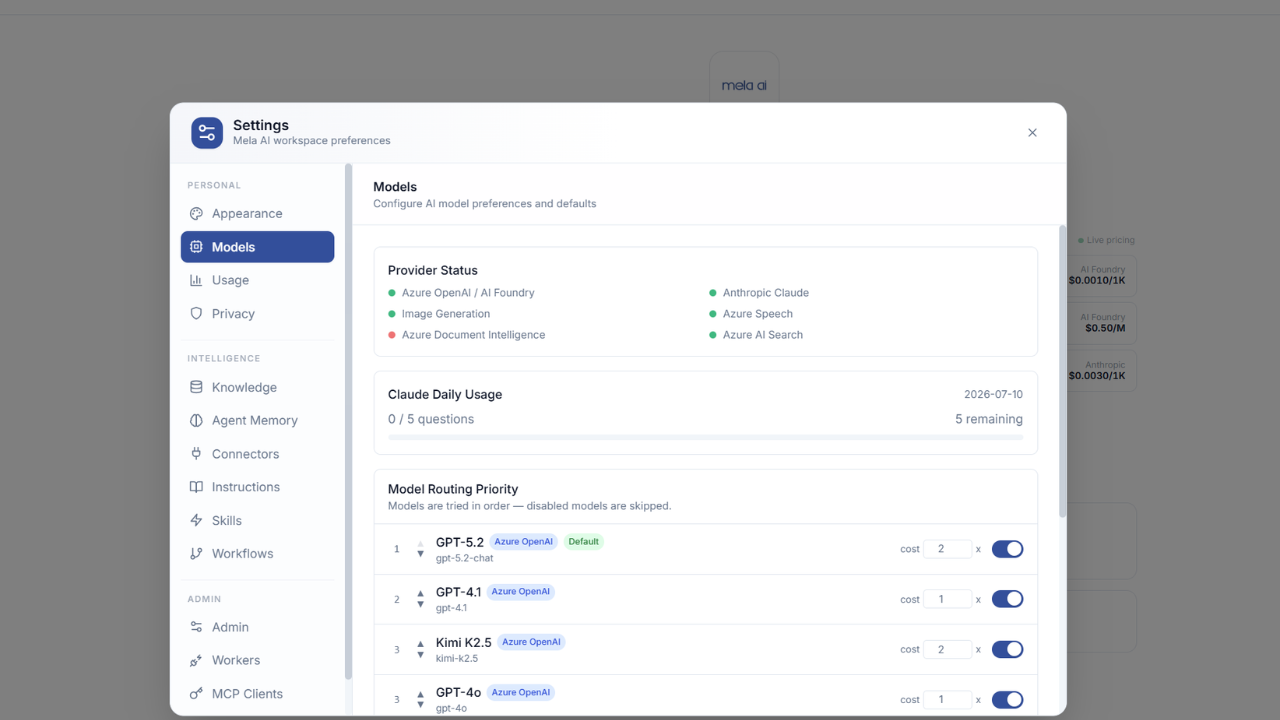Click the bar chart icon for Usage

point(196,280)
